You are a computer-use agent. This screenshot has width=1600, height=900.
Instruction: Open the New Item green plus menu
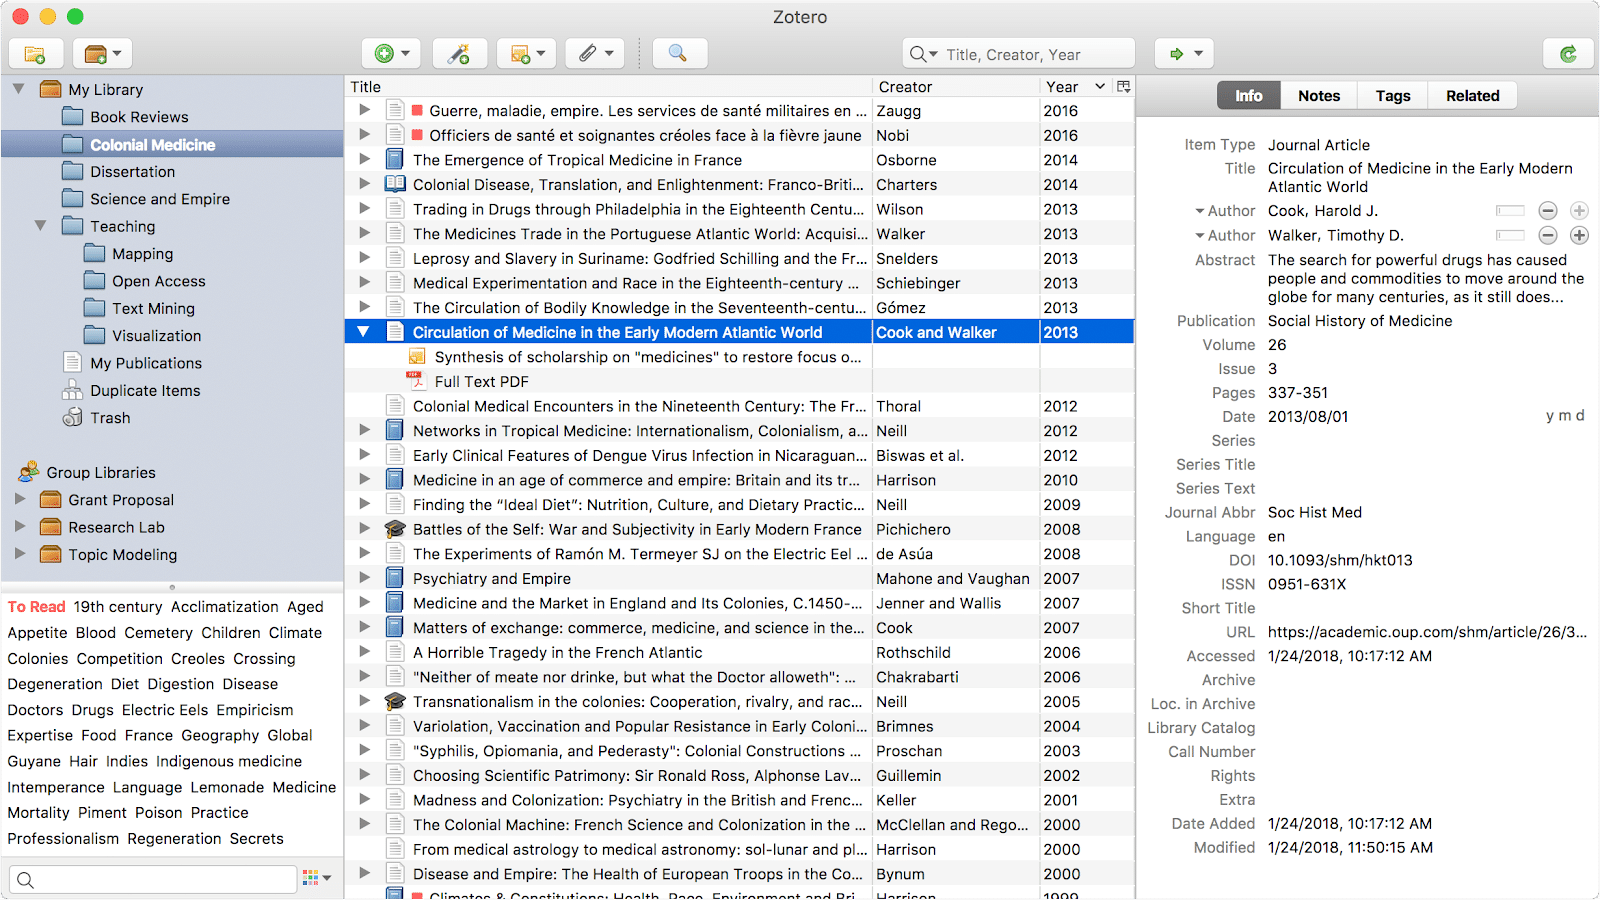tap(392, 54)
